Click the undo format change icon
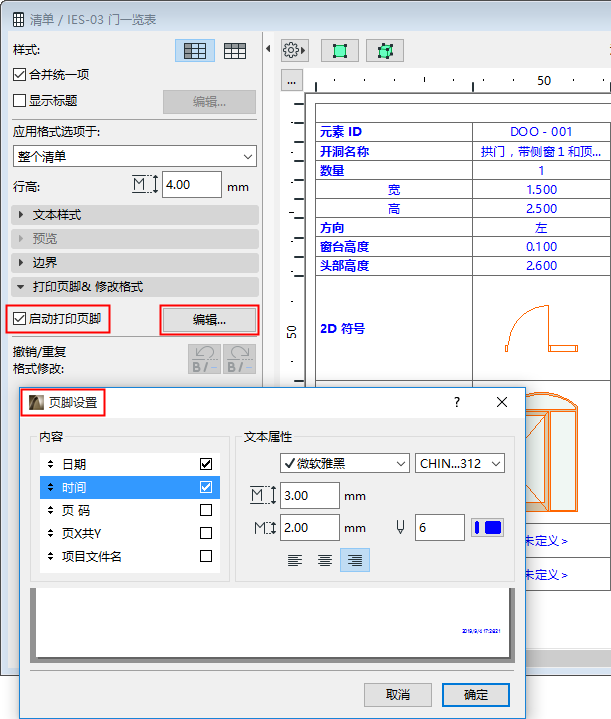 click(205, 359)
